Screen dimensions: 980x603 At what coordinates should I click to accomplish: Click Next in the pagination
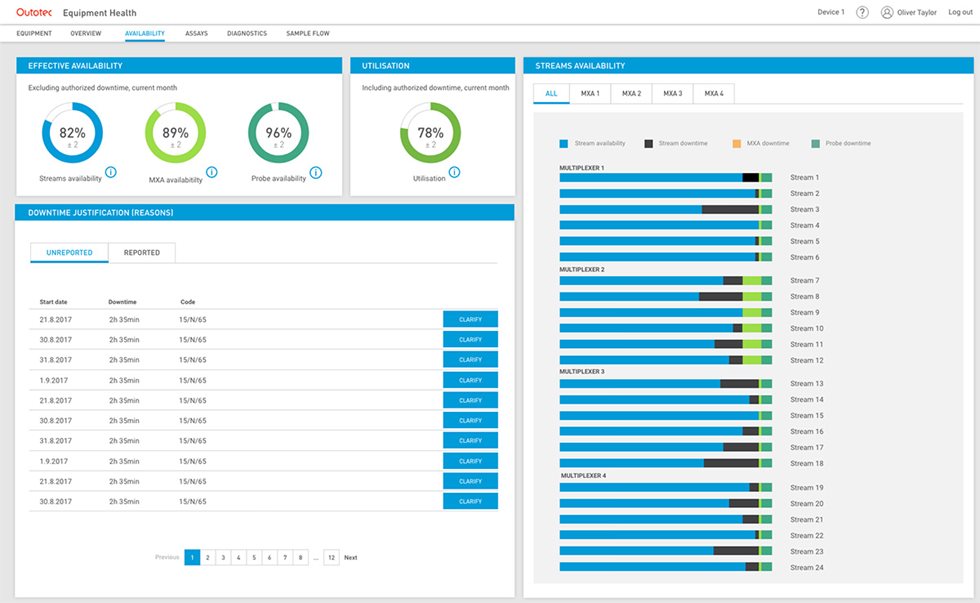350,557
